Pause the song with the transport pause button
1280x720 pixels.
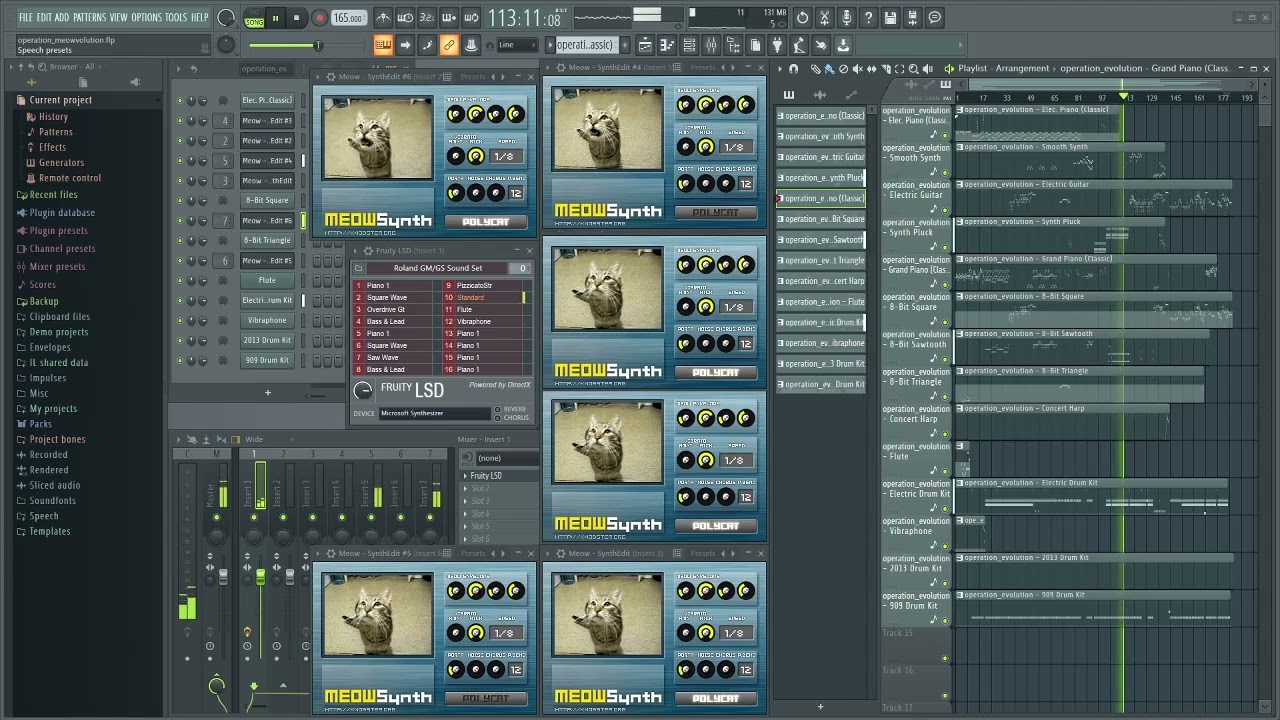pyautogui.click(x=275, y=17)
